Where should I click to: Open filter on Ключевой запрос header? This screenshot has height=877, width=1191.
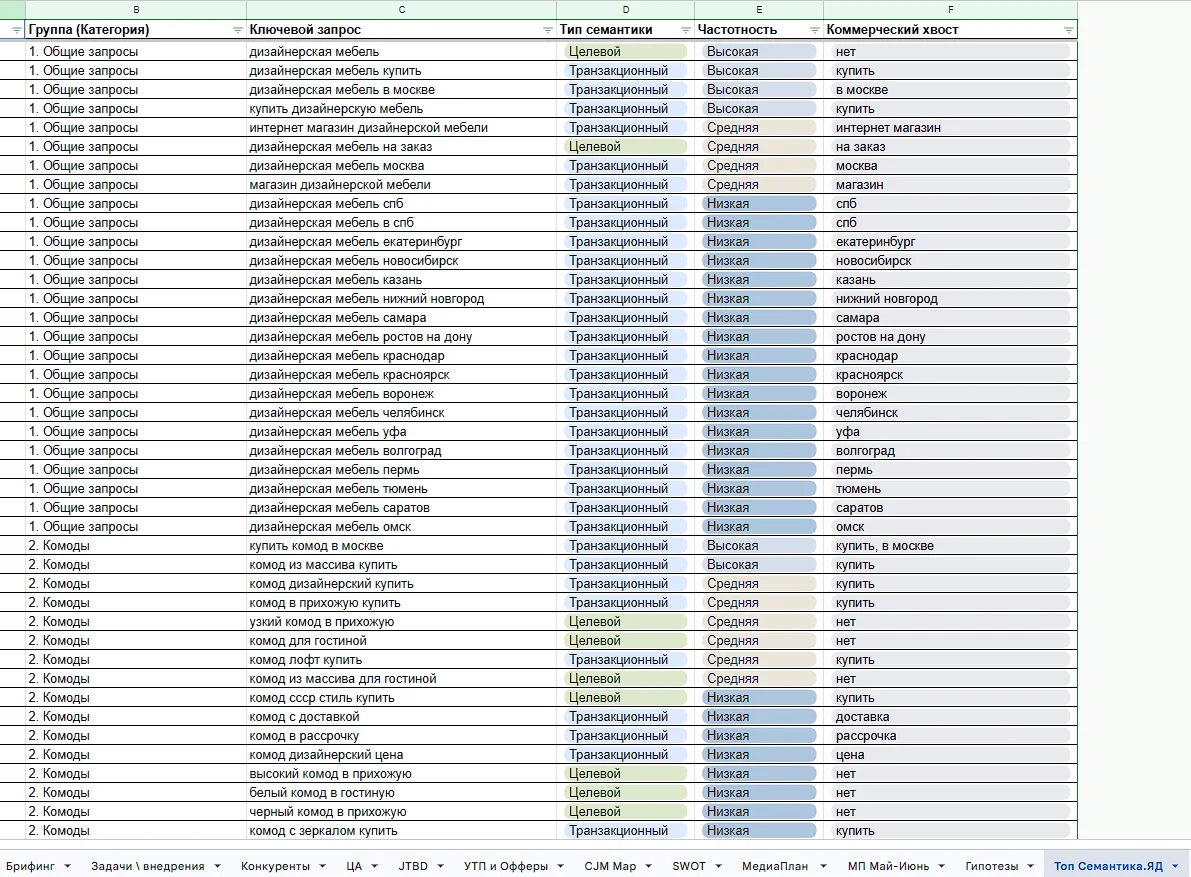point(547,30)
